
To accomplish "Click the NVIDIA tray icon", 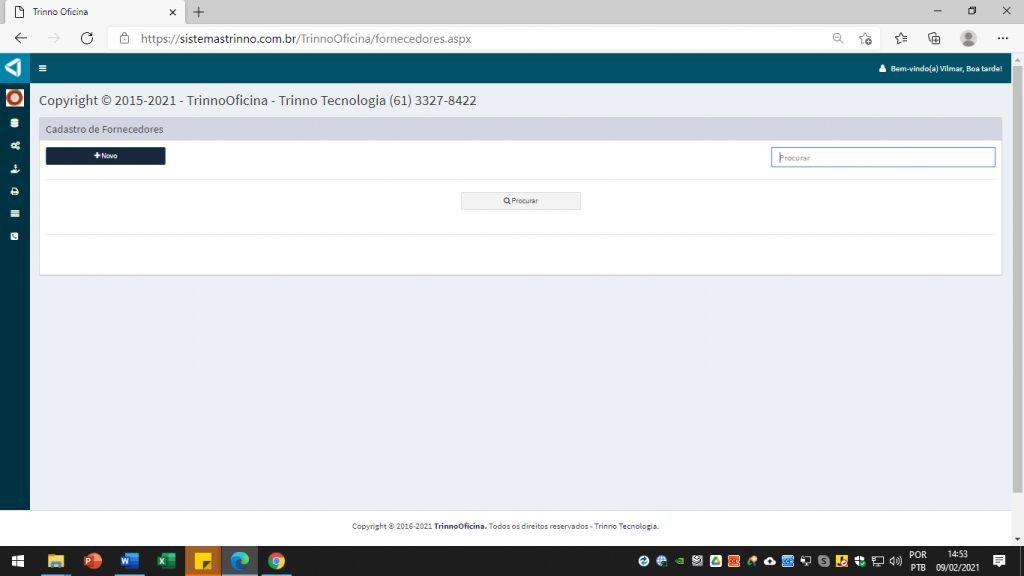I will (680, 561).
